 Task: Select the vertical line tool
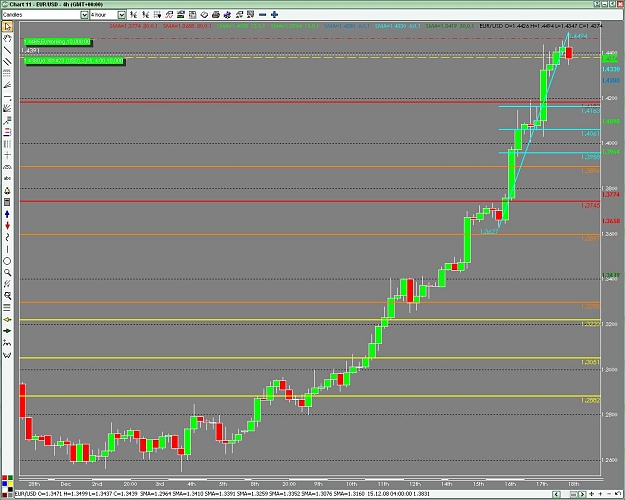[x=7, y=249]
